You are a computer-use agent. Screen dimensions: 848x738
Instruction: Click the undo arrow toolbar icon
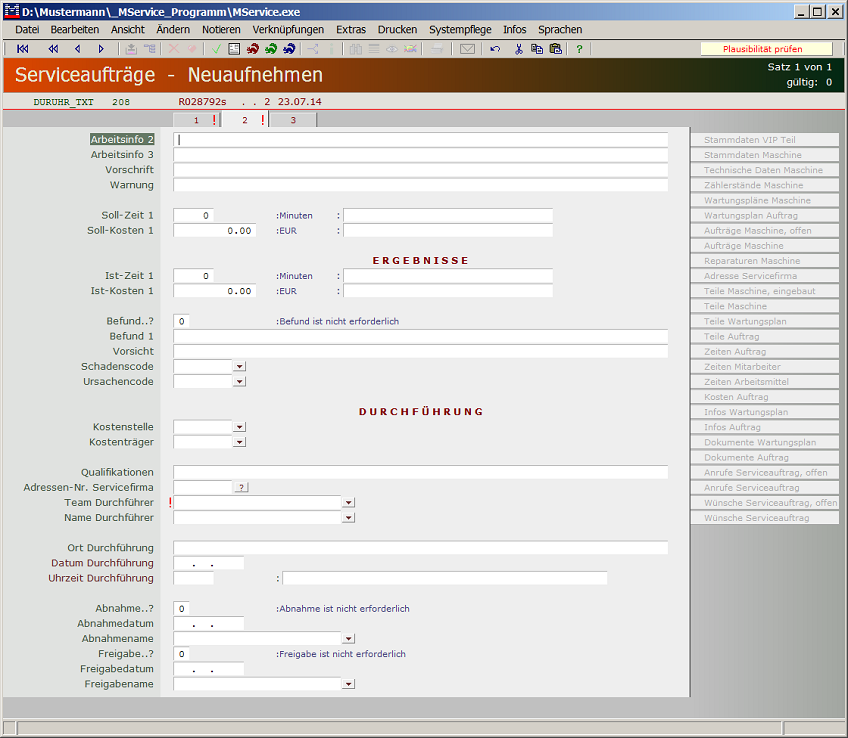click(495, 49)
